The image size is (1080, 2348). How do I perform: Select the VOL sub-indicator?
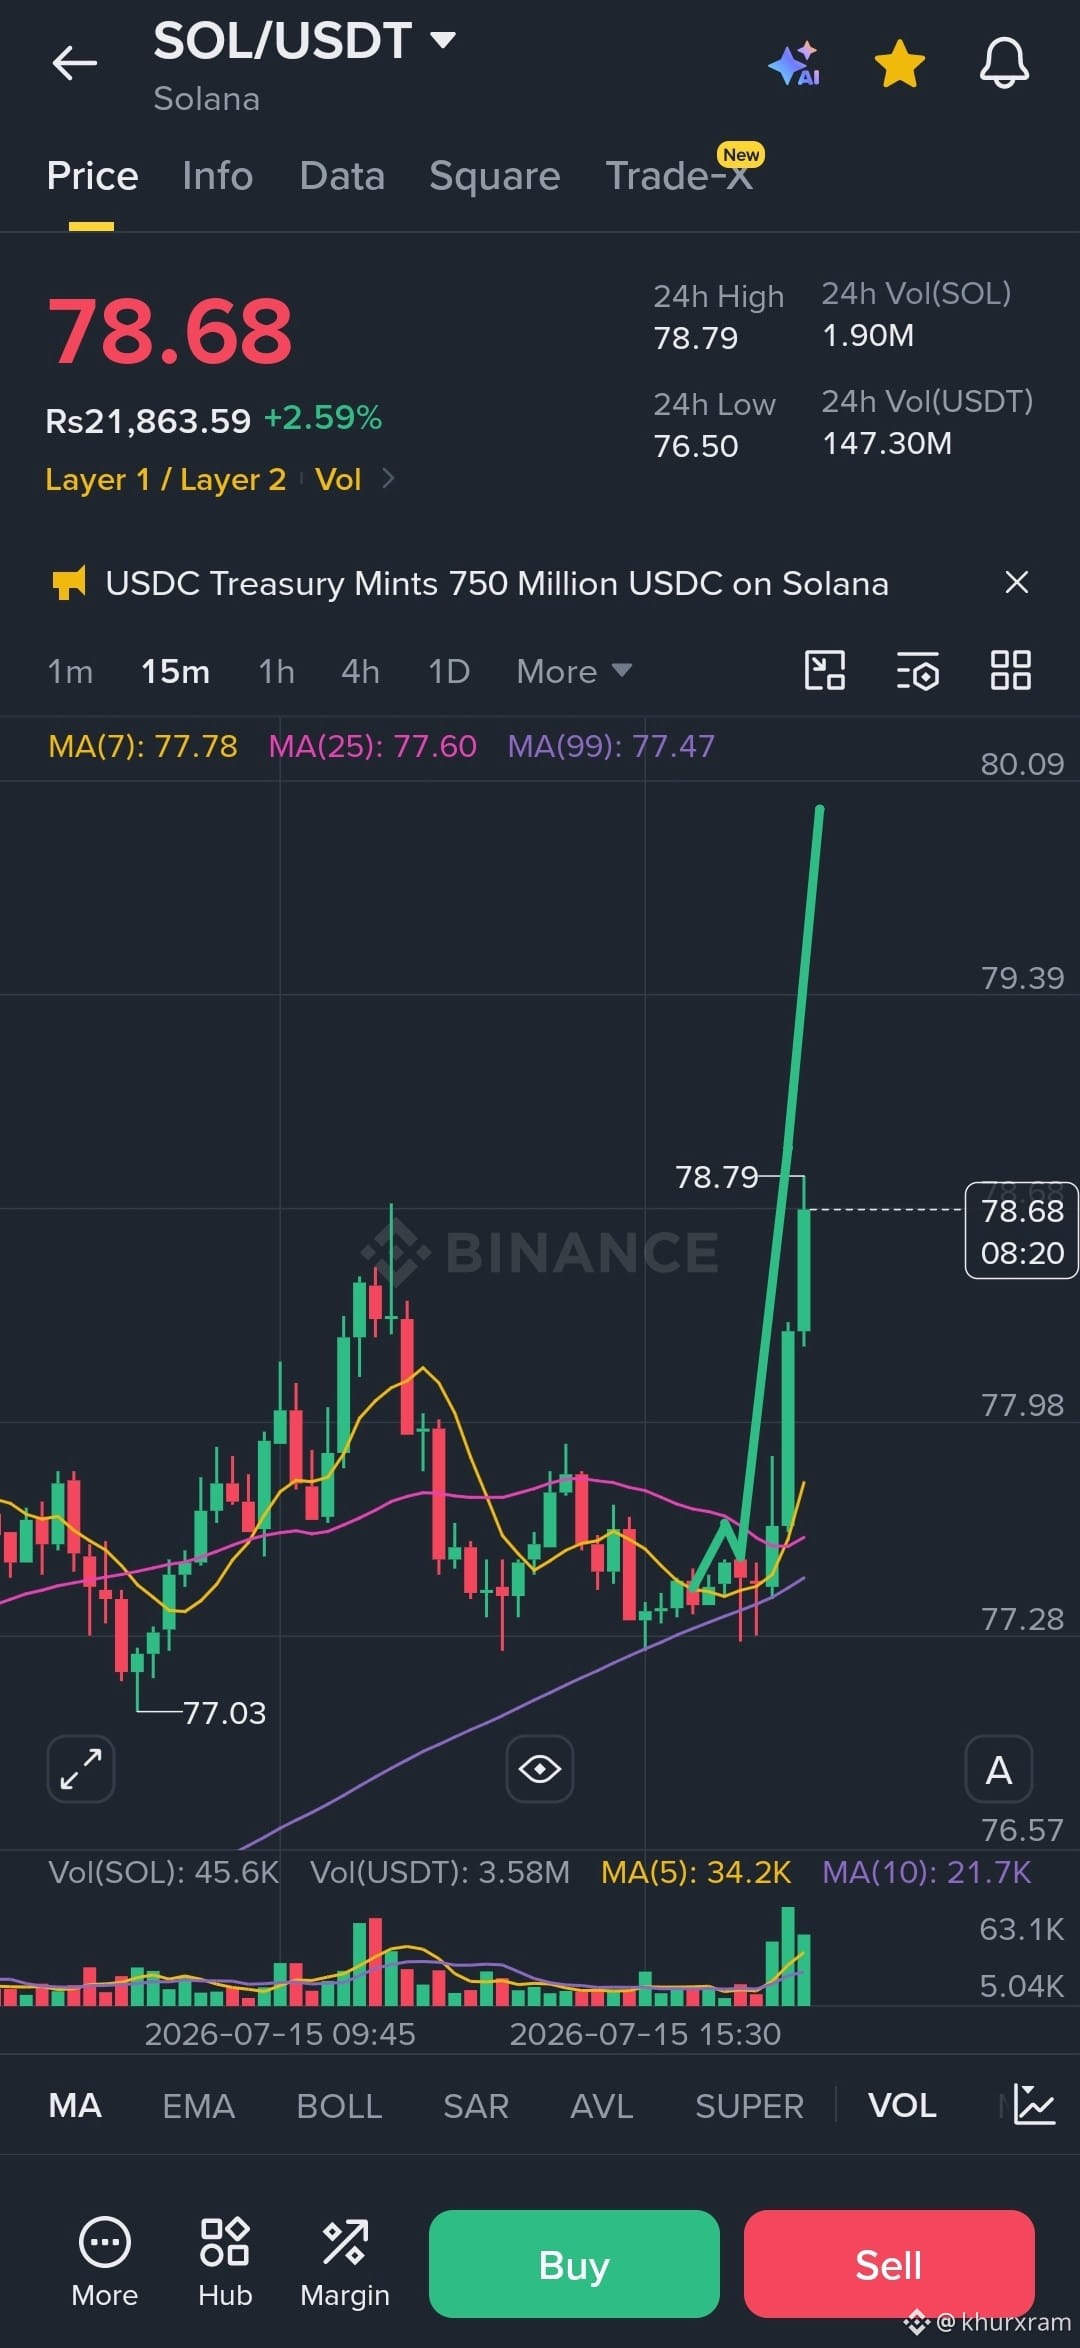coord(902,2105)
